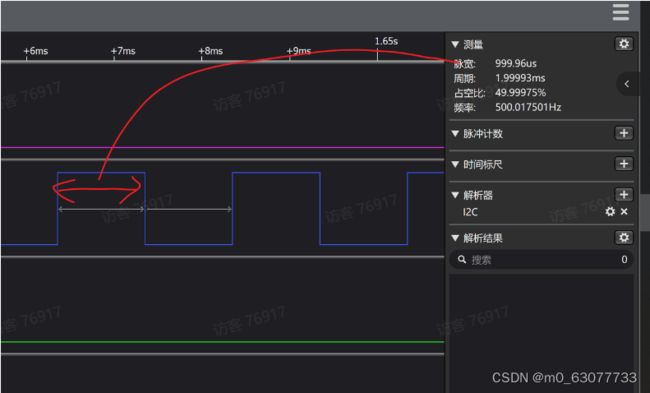
Task: Select the I2C decoder entry
Action: 470,212
